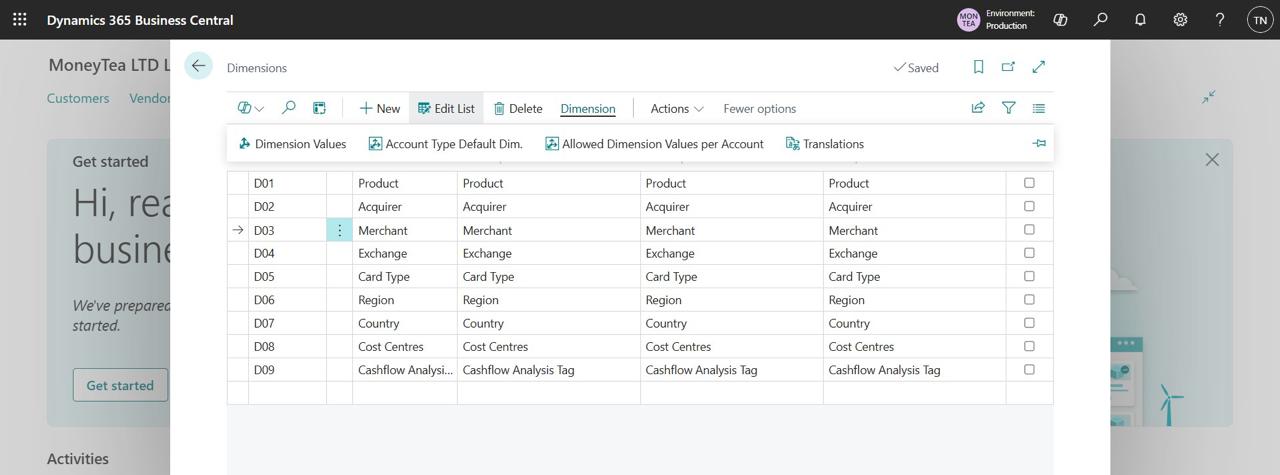Click the search magnifier in top bar
Image resolution: width=1280 pixels, height=475 pixels.
pos(1101,19)
